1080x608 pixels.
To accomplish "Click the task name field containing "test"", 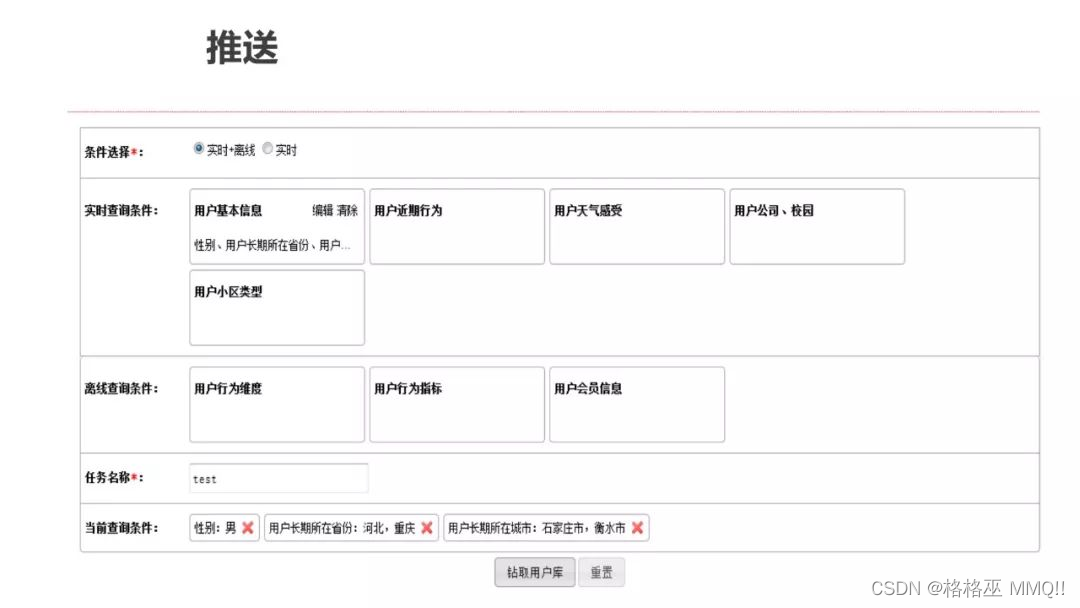I will [278, 478].
